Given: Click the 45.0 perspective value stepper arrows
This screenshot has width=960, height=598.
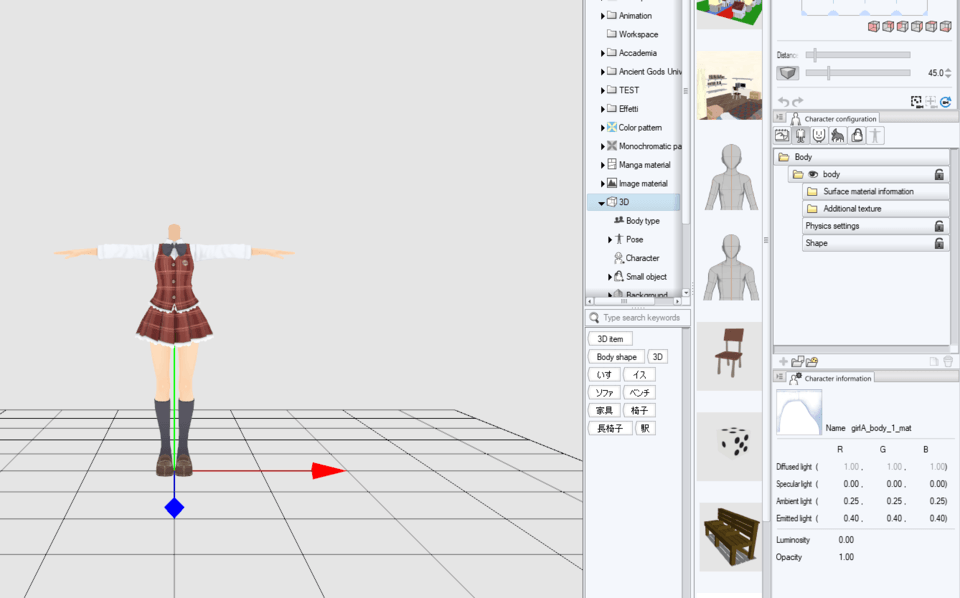Looking at the screenshot, I should [948, 73].
